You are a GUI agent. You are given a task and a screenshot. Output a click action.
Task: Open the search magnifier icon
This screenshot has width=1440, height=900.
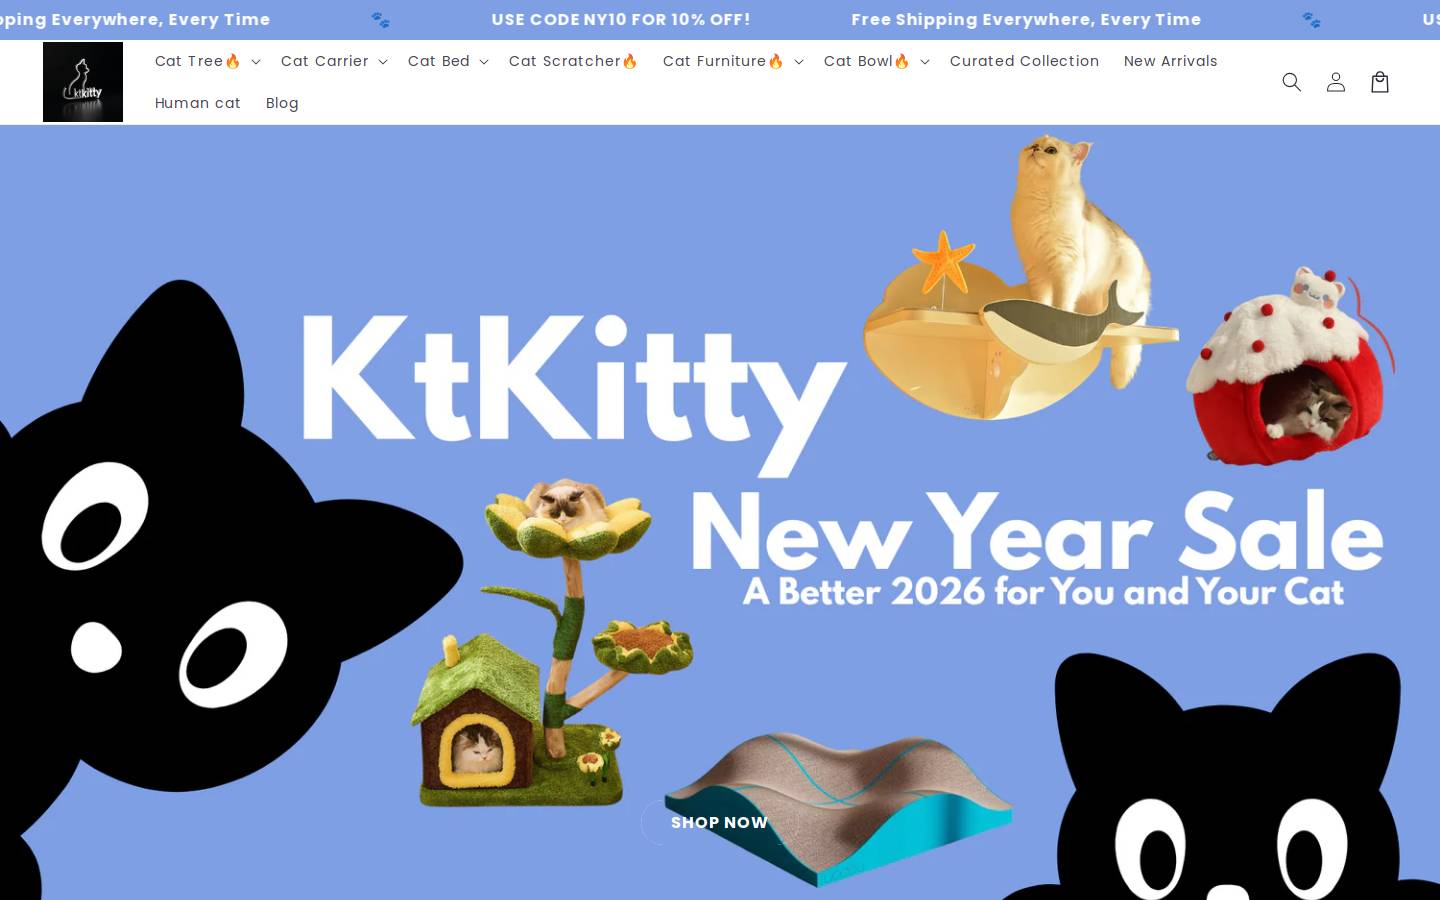1291,82
